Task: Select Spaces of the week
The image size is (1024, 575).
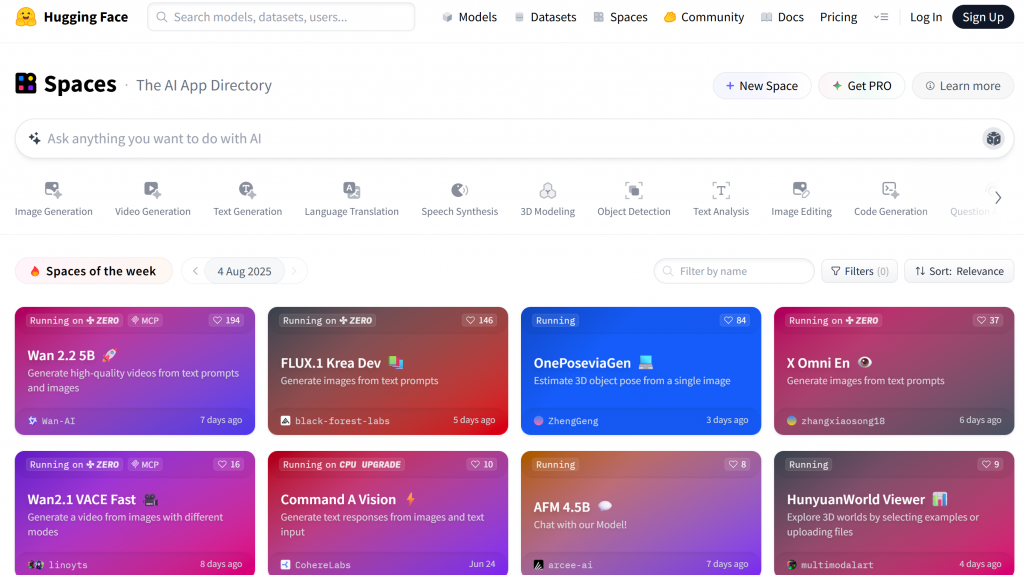Action: (93, 271)
